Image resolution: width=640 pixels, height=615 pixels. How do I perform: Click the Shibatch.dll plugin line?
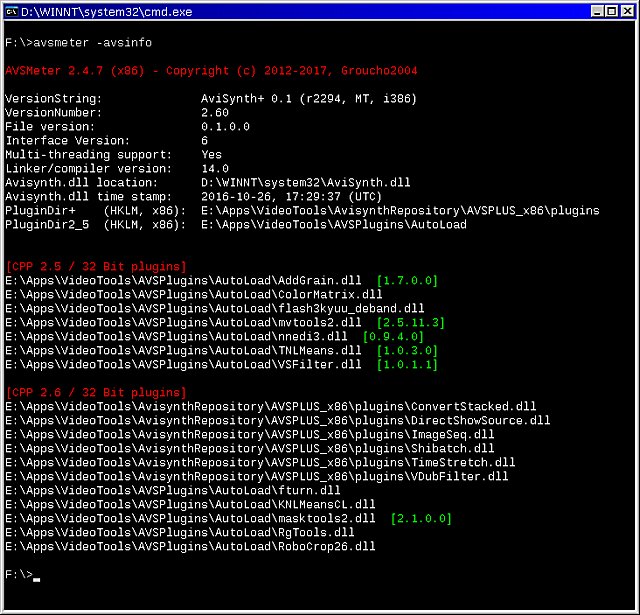tap(250, 448)
